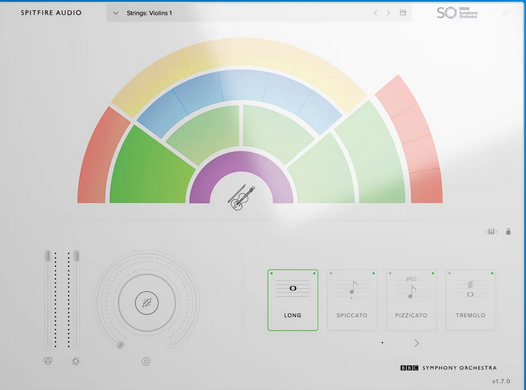Click the save preset floppy disk icon
Screen dimensions: 526x390
(403, 12)
